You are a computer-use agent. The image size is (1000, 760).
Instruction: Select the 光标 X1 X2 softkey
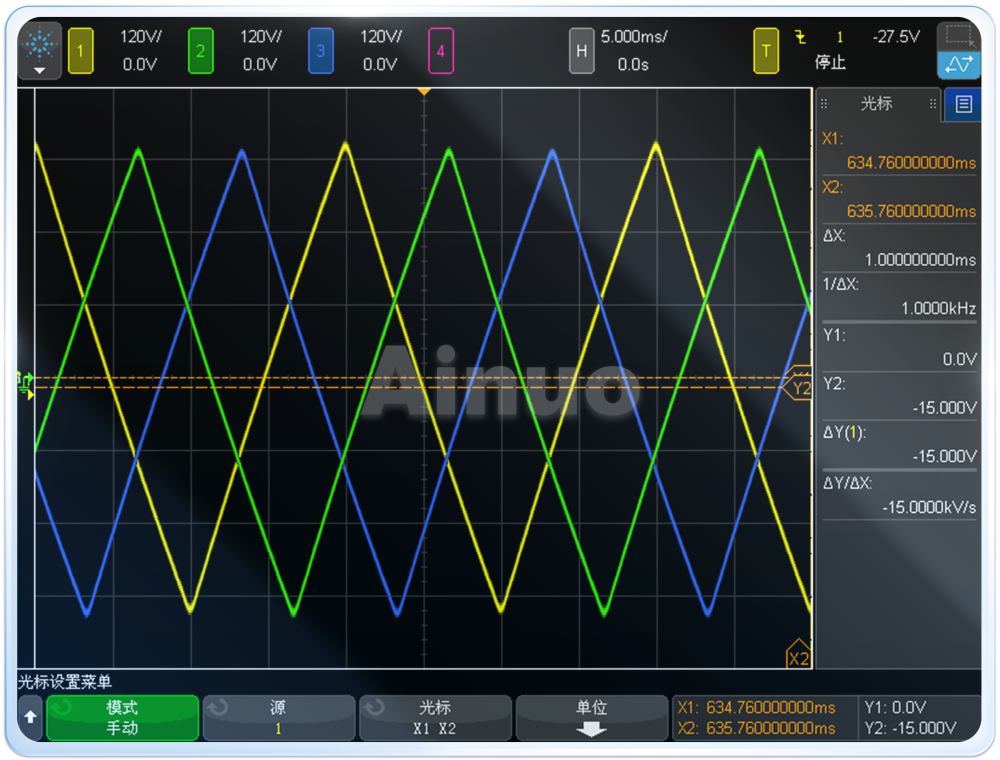tap(435, 717)
